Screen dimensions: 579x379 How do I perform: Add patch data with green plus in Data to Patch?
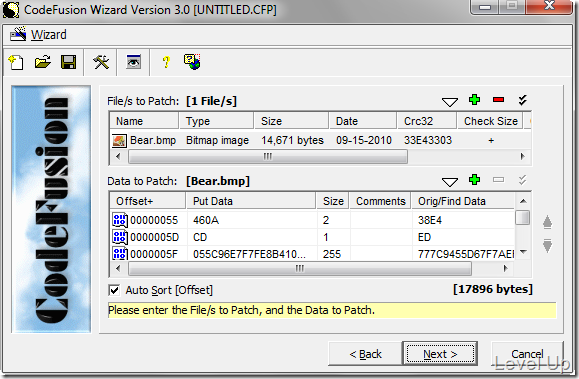pos(474,180)
